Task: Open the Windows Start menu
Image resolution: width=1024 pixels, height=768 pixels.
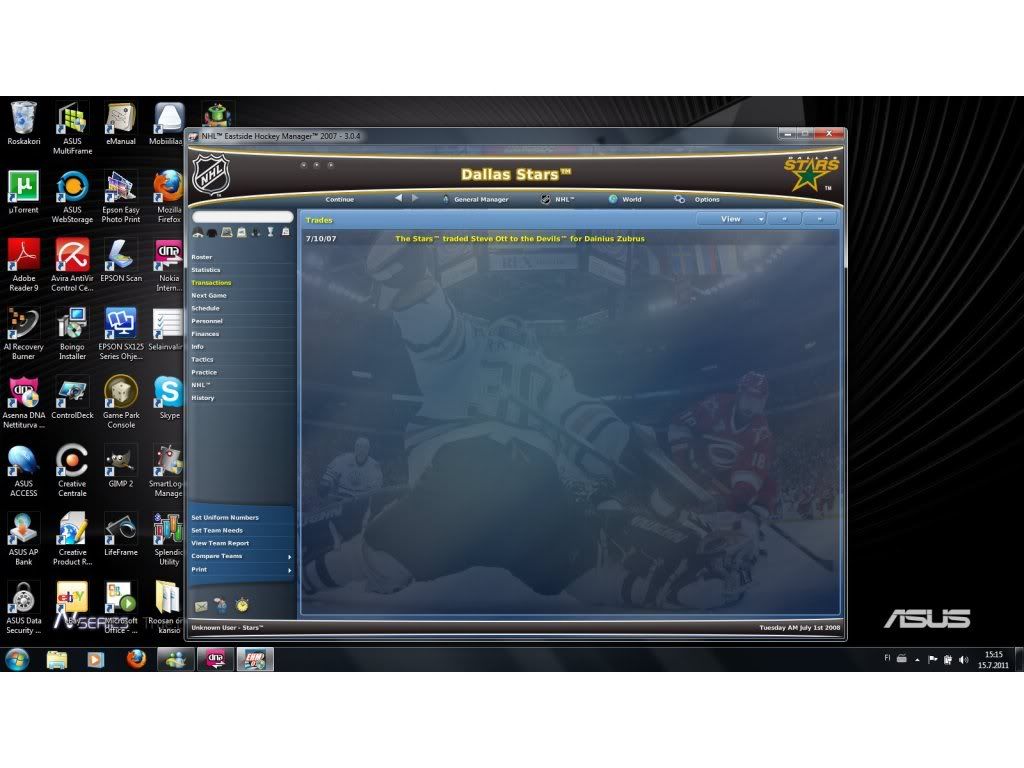Action: tap(17, 660)
